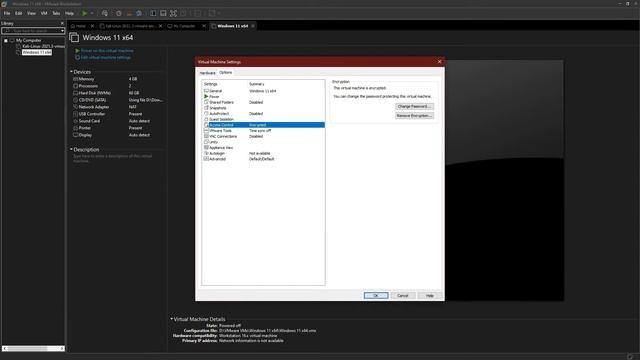Confirm settings with the OK button

pyautogui.click(x=376, y=296)
